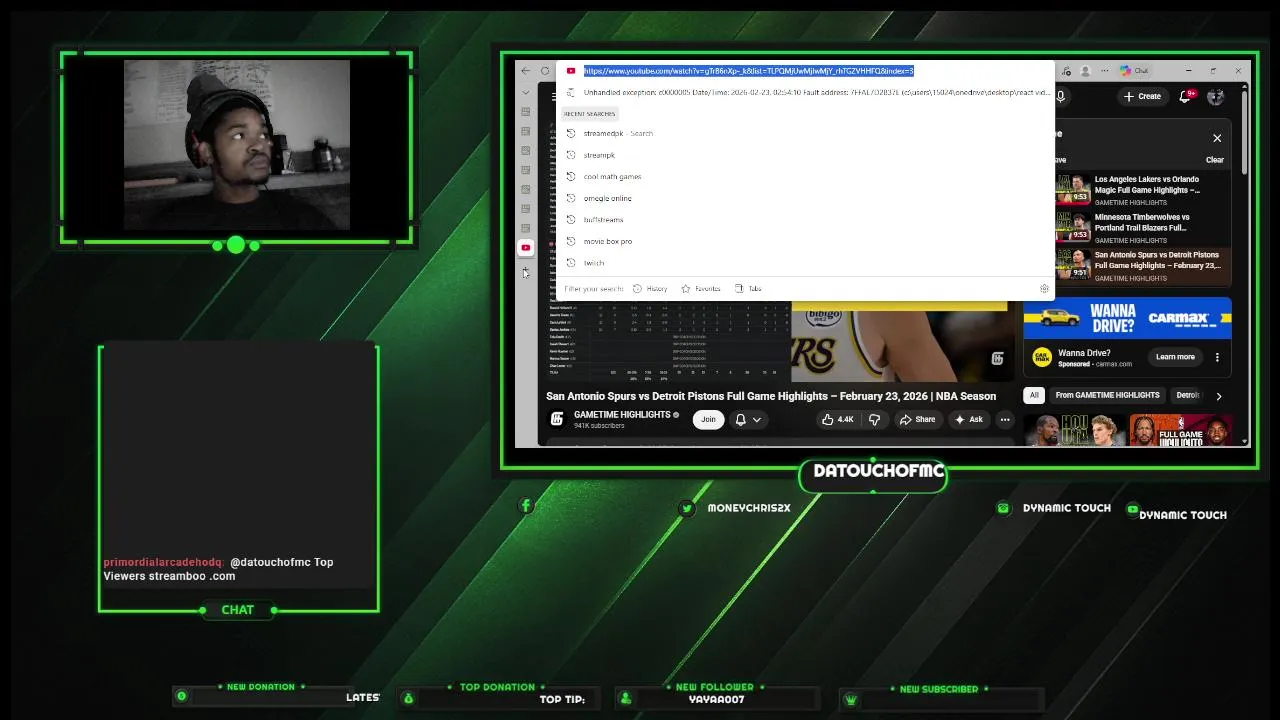Image resolution: width=1280 pixels, height=720 pixels.
Task: Filter address bar search by Tabs
Action: coord(748,288)
